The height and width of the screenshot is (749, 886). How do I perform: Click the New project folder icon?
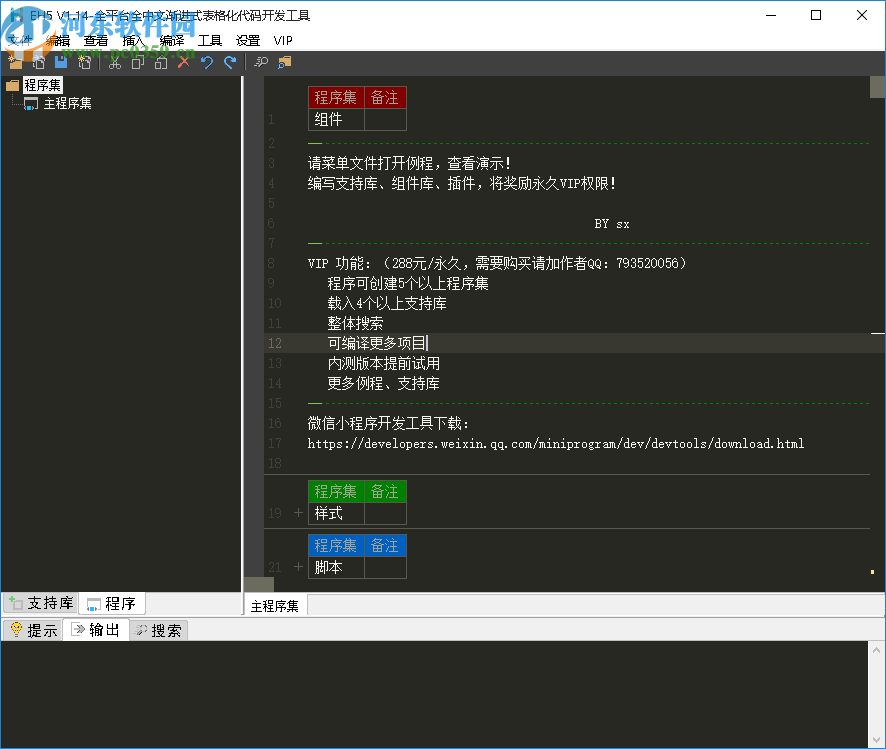(x=14, y=62)
